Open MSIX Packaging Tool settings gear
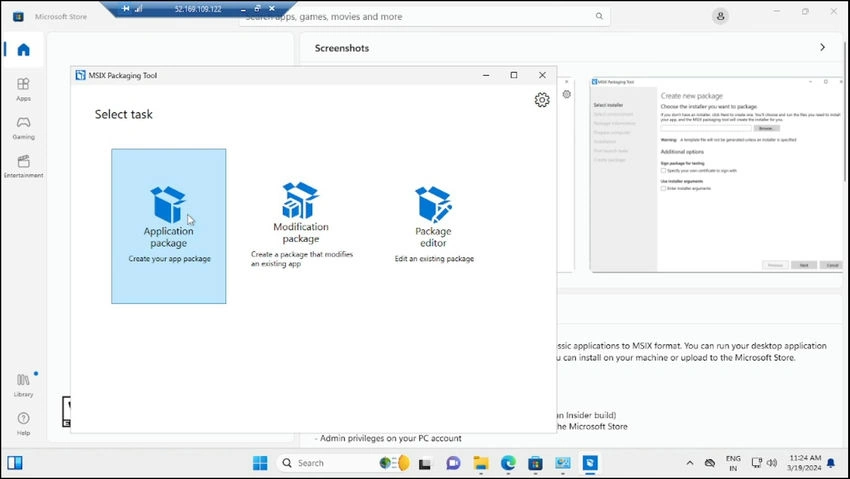Screen dimensions: 850x479 542,100
